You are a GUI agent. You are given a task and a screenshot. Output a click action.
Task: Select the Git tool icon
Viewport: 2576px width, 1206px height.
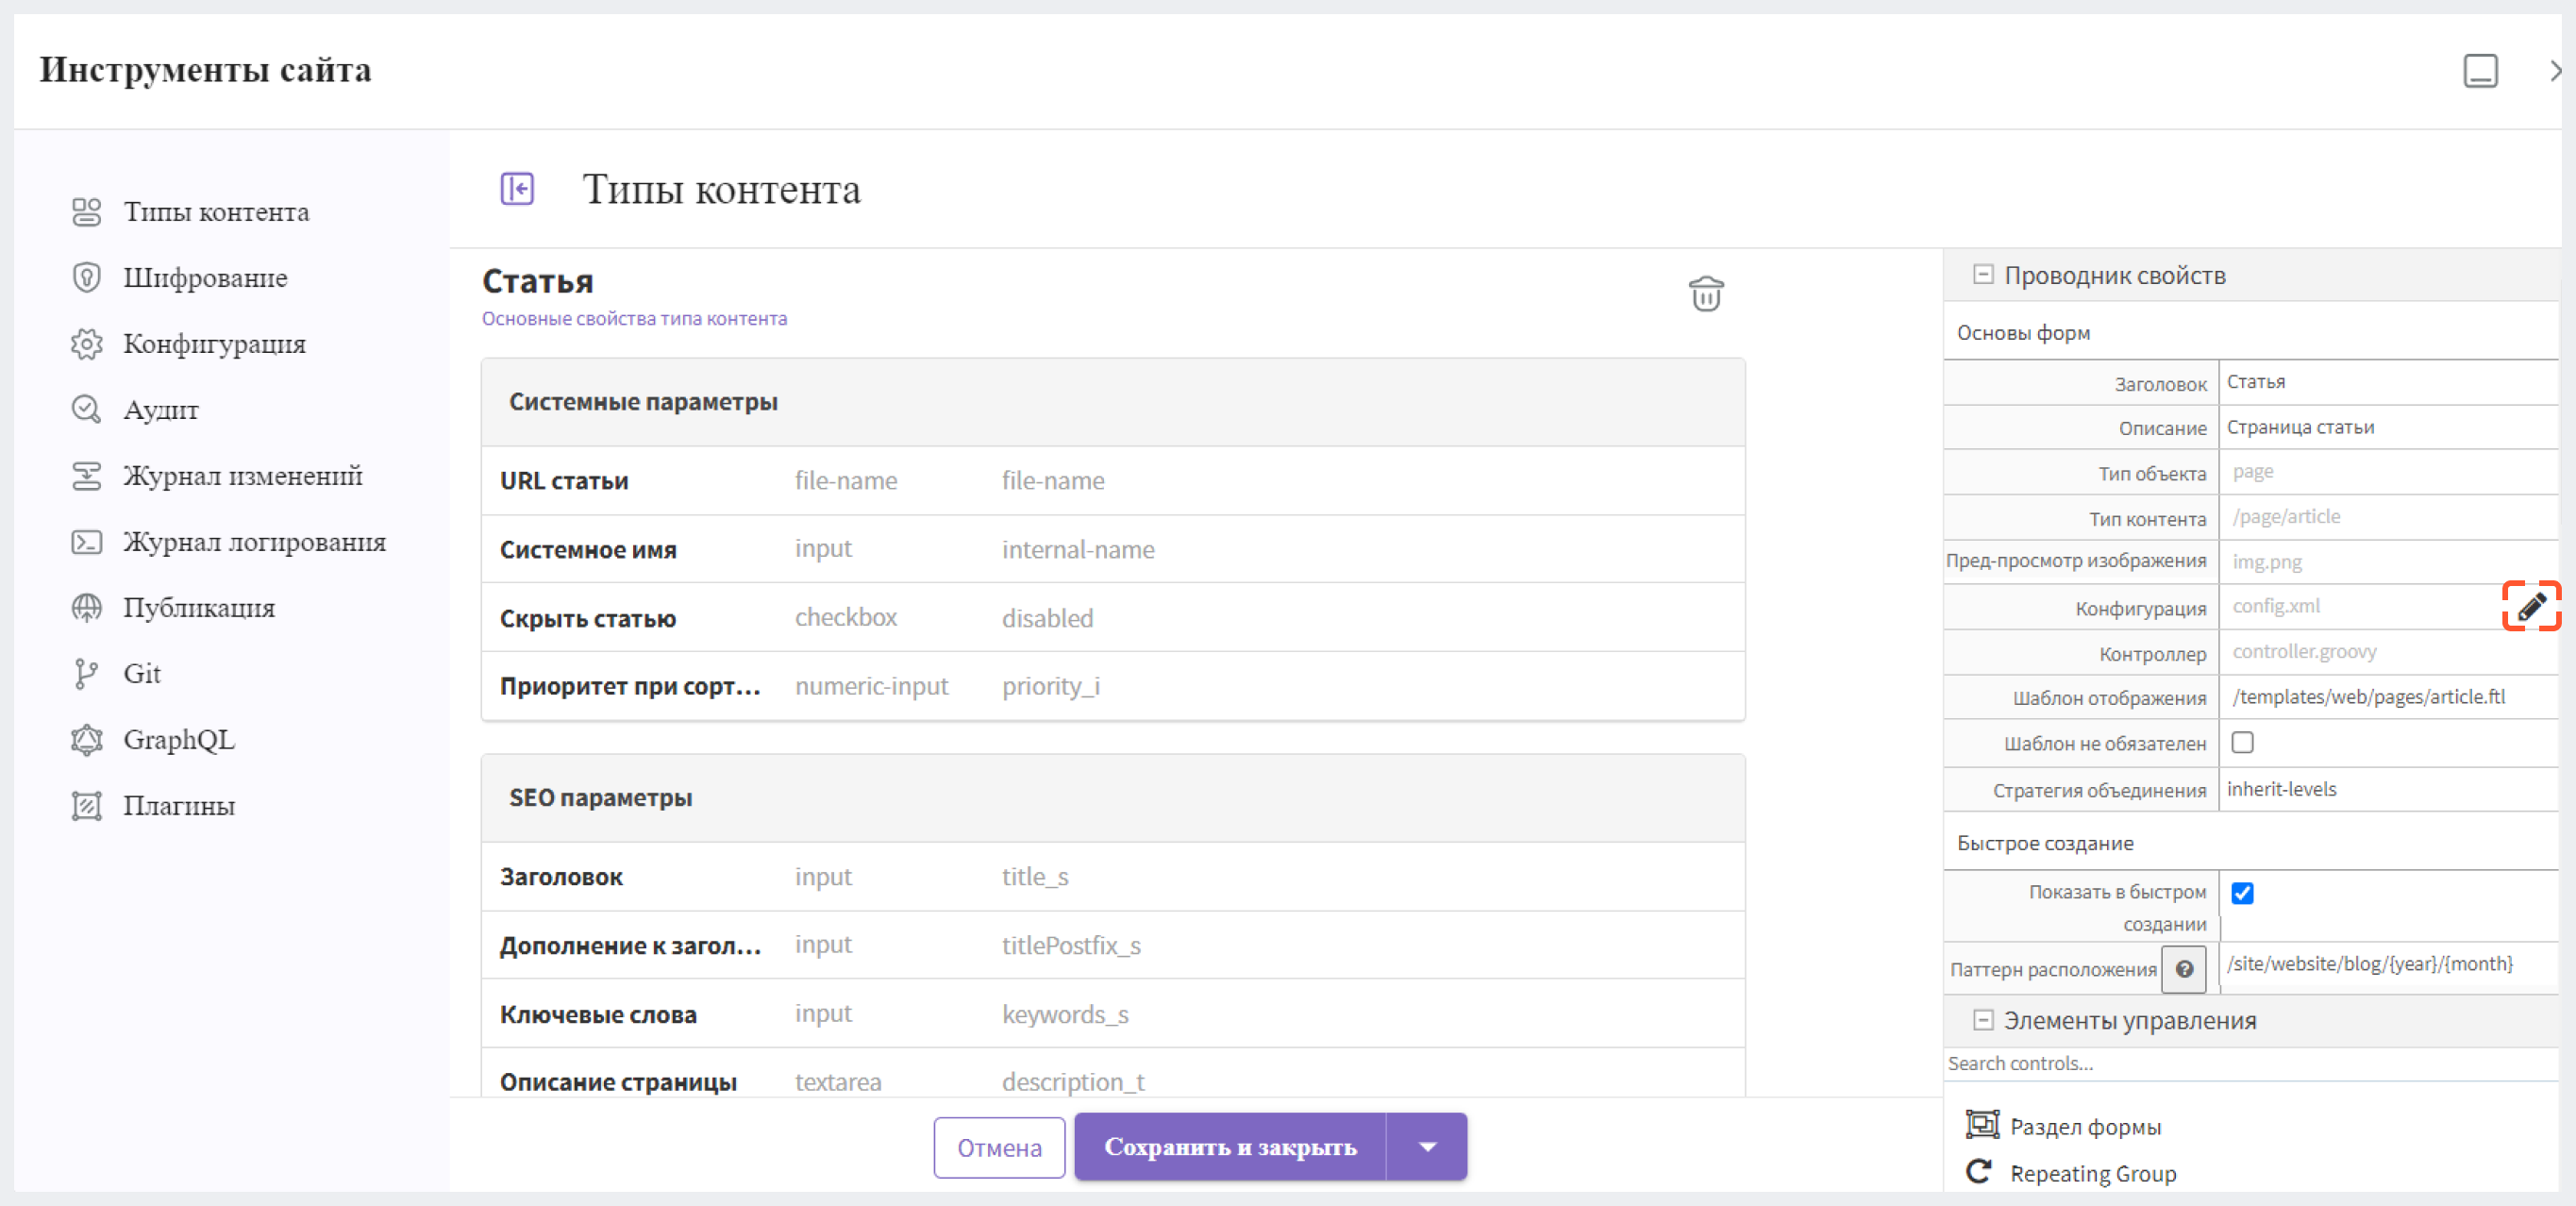pyautogui.click(x=86, y=674)
